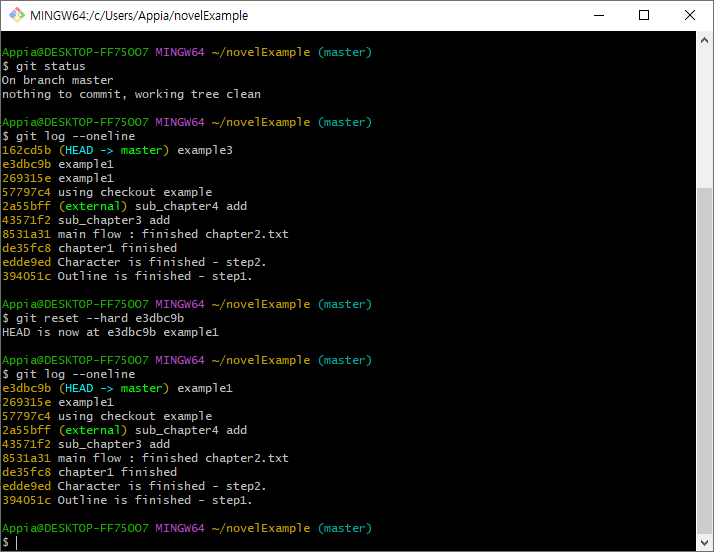Viewport: 714px width, 552px height.
Task: Click the 'git status' command line
Action: (44, 66)
